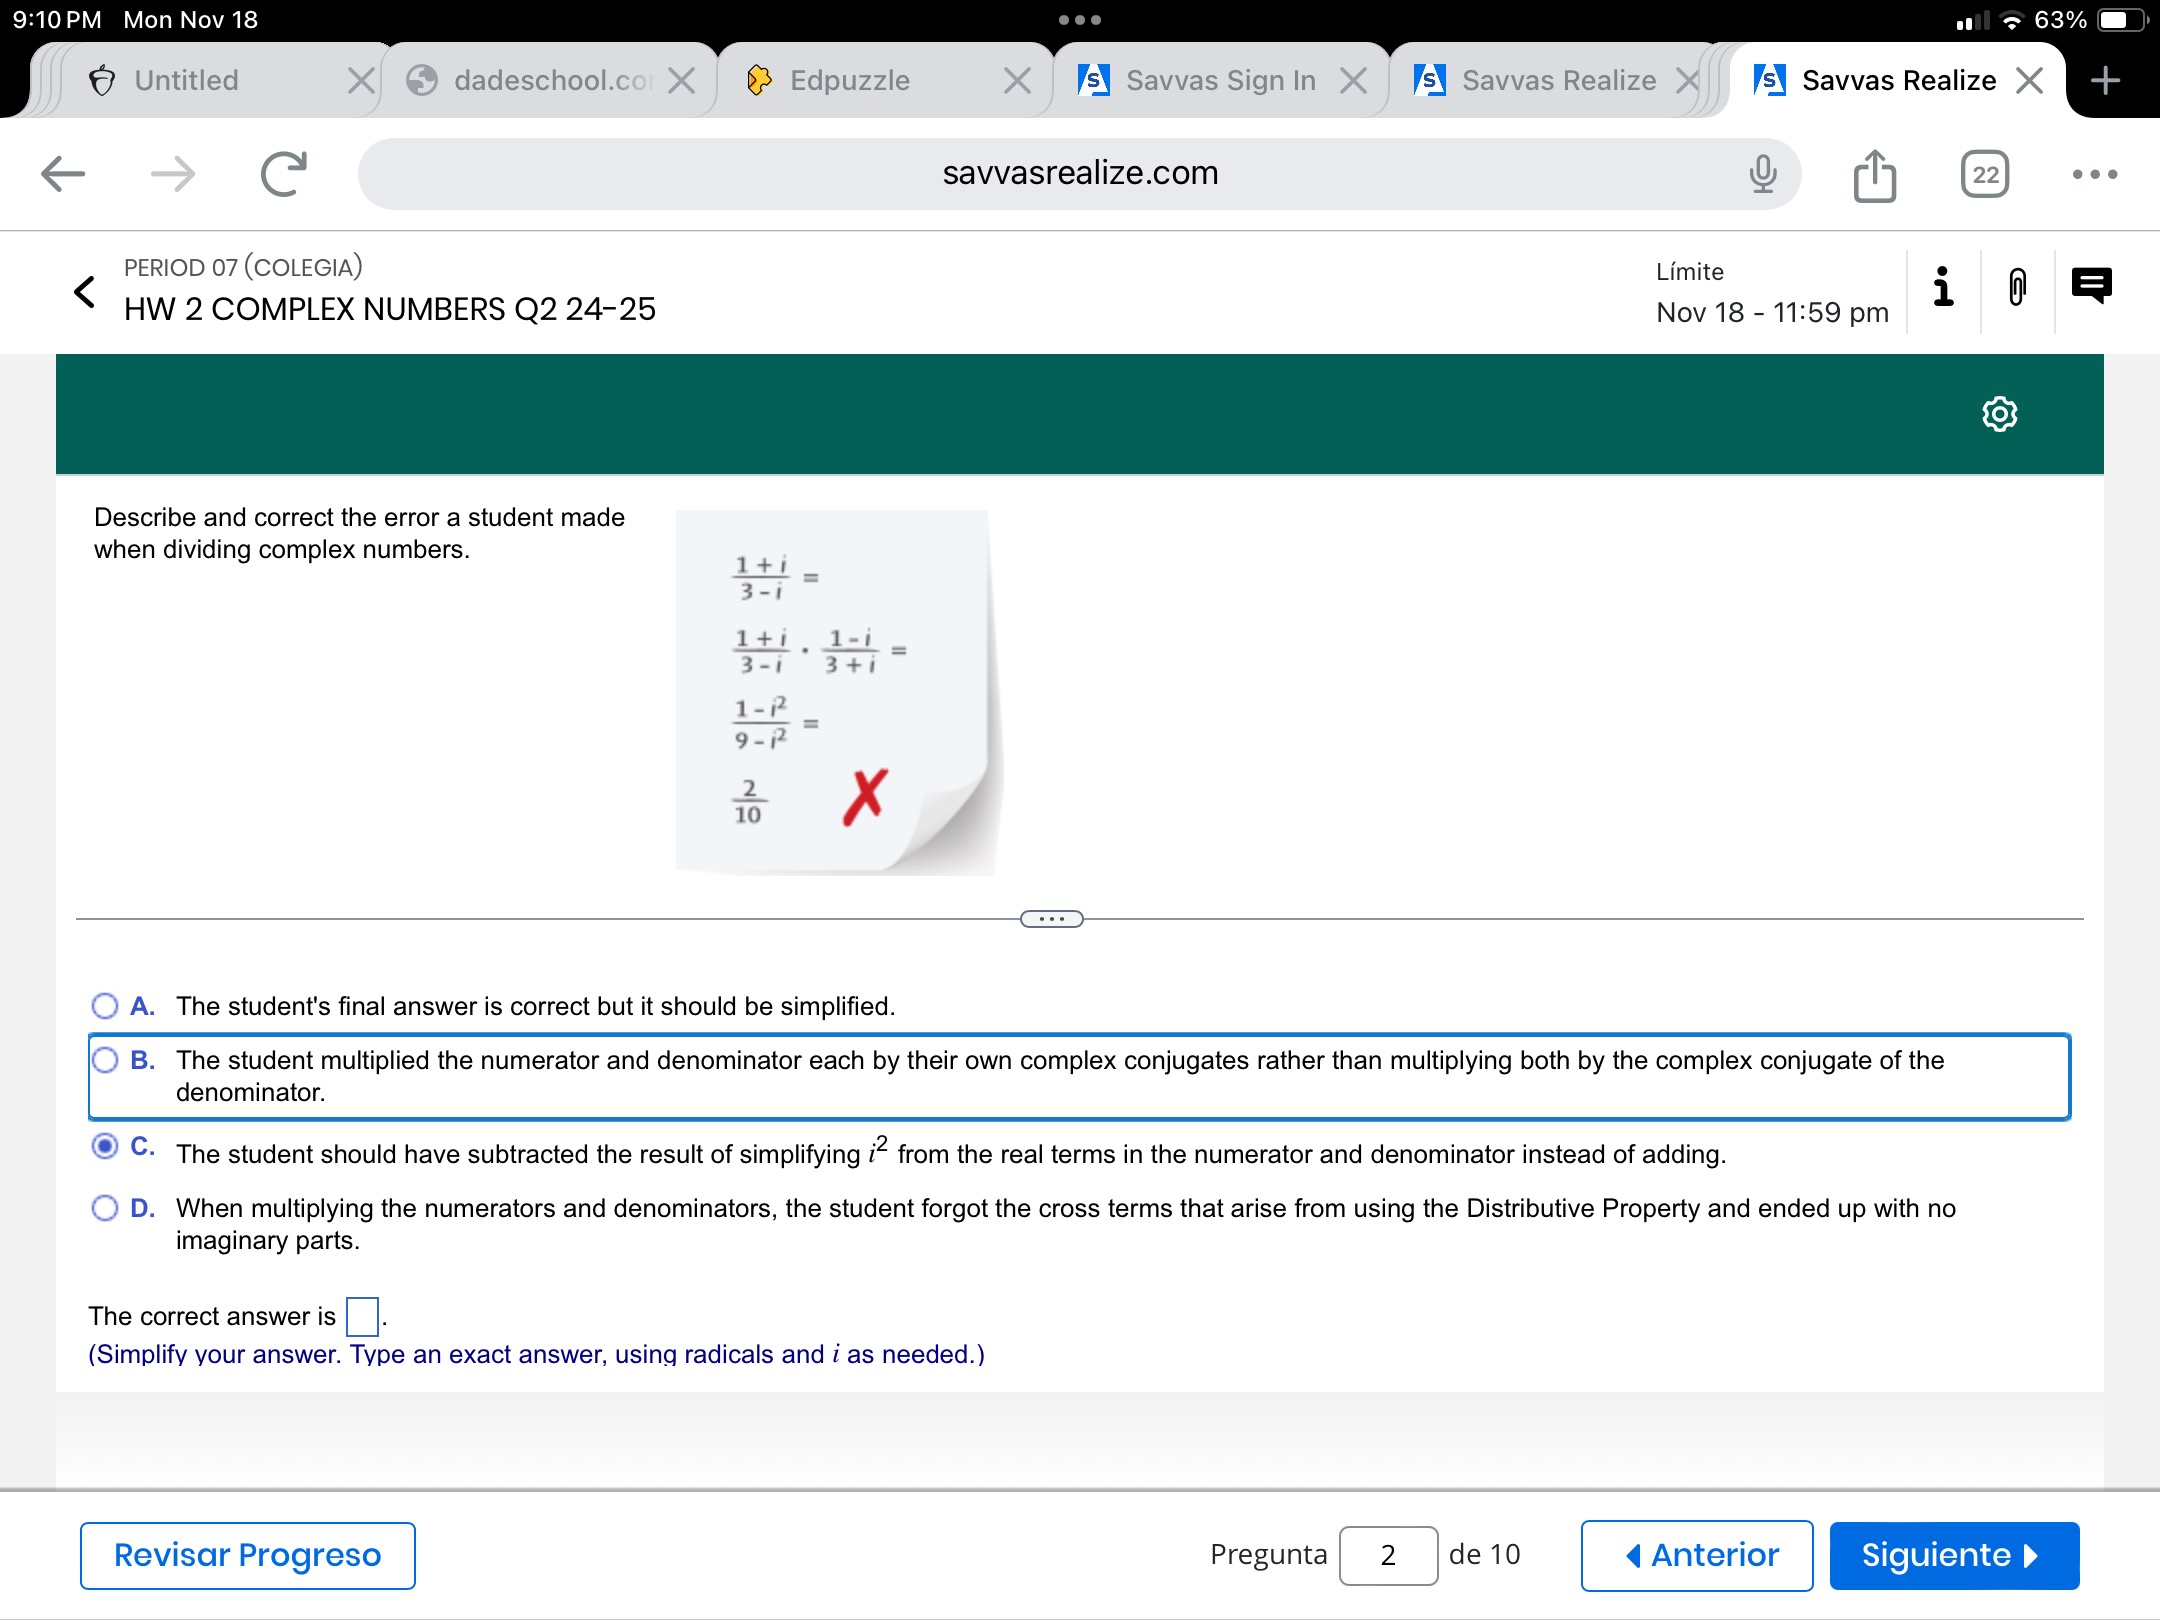Select answer option D radio button

[105, 1208]
